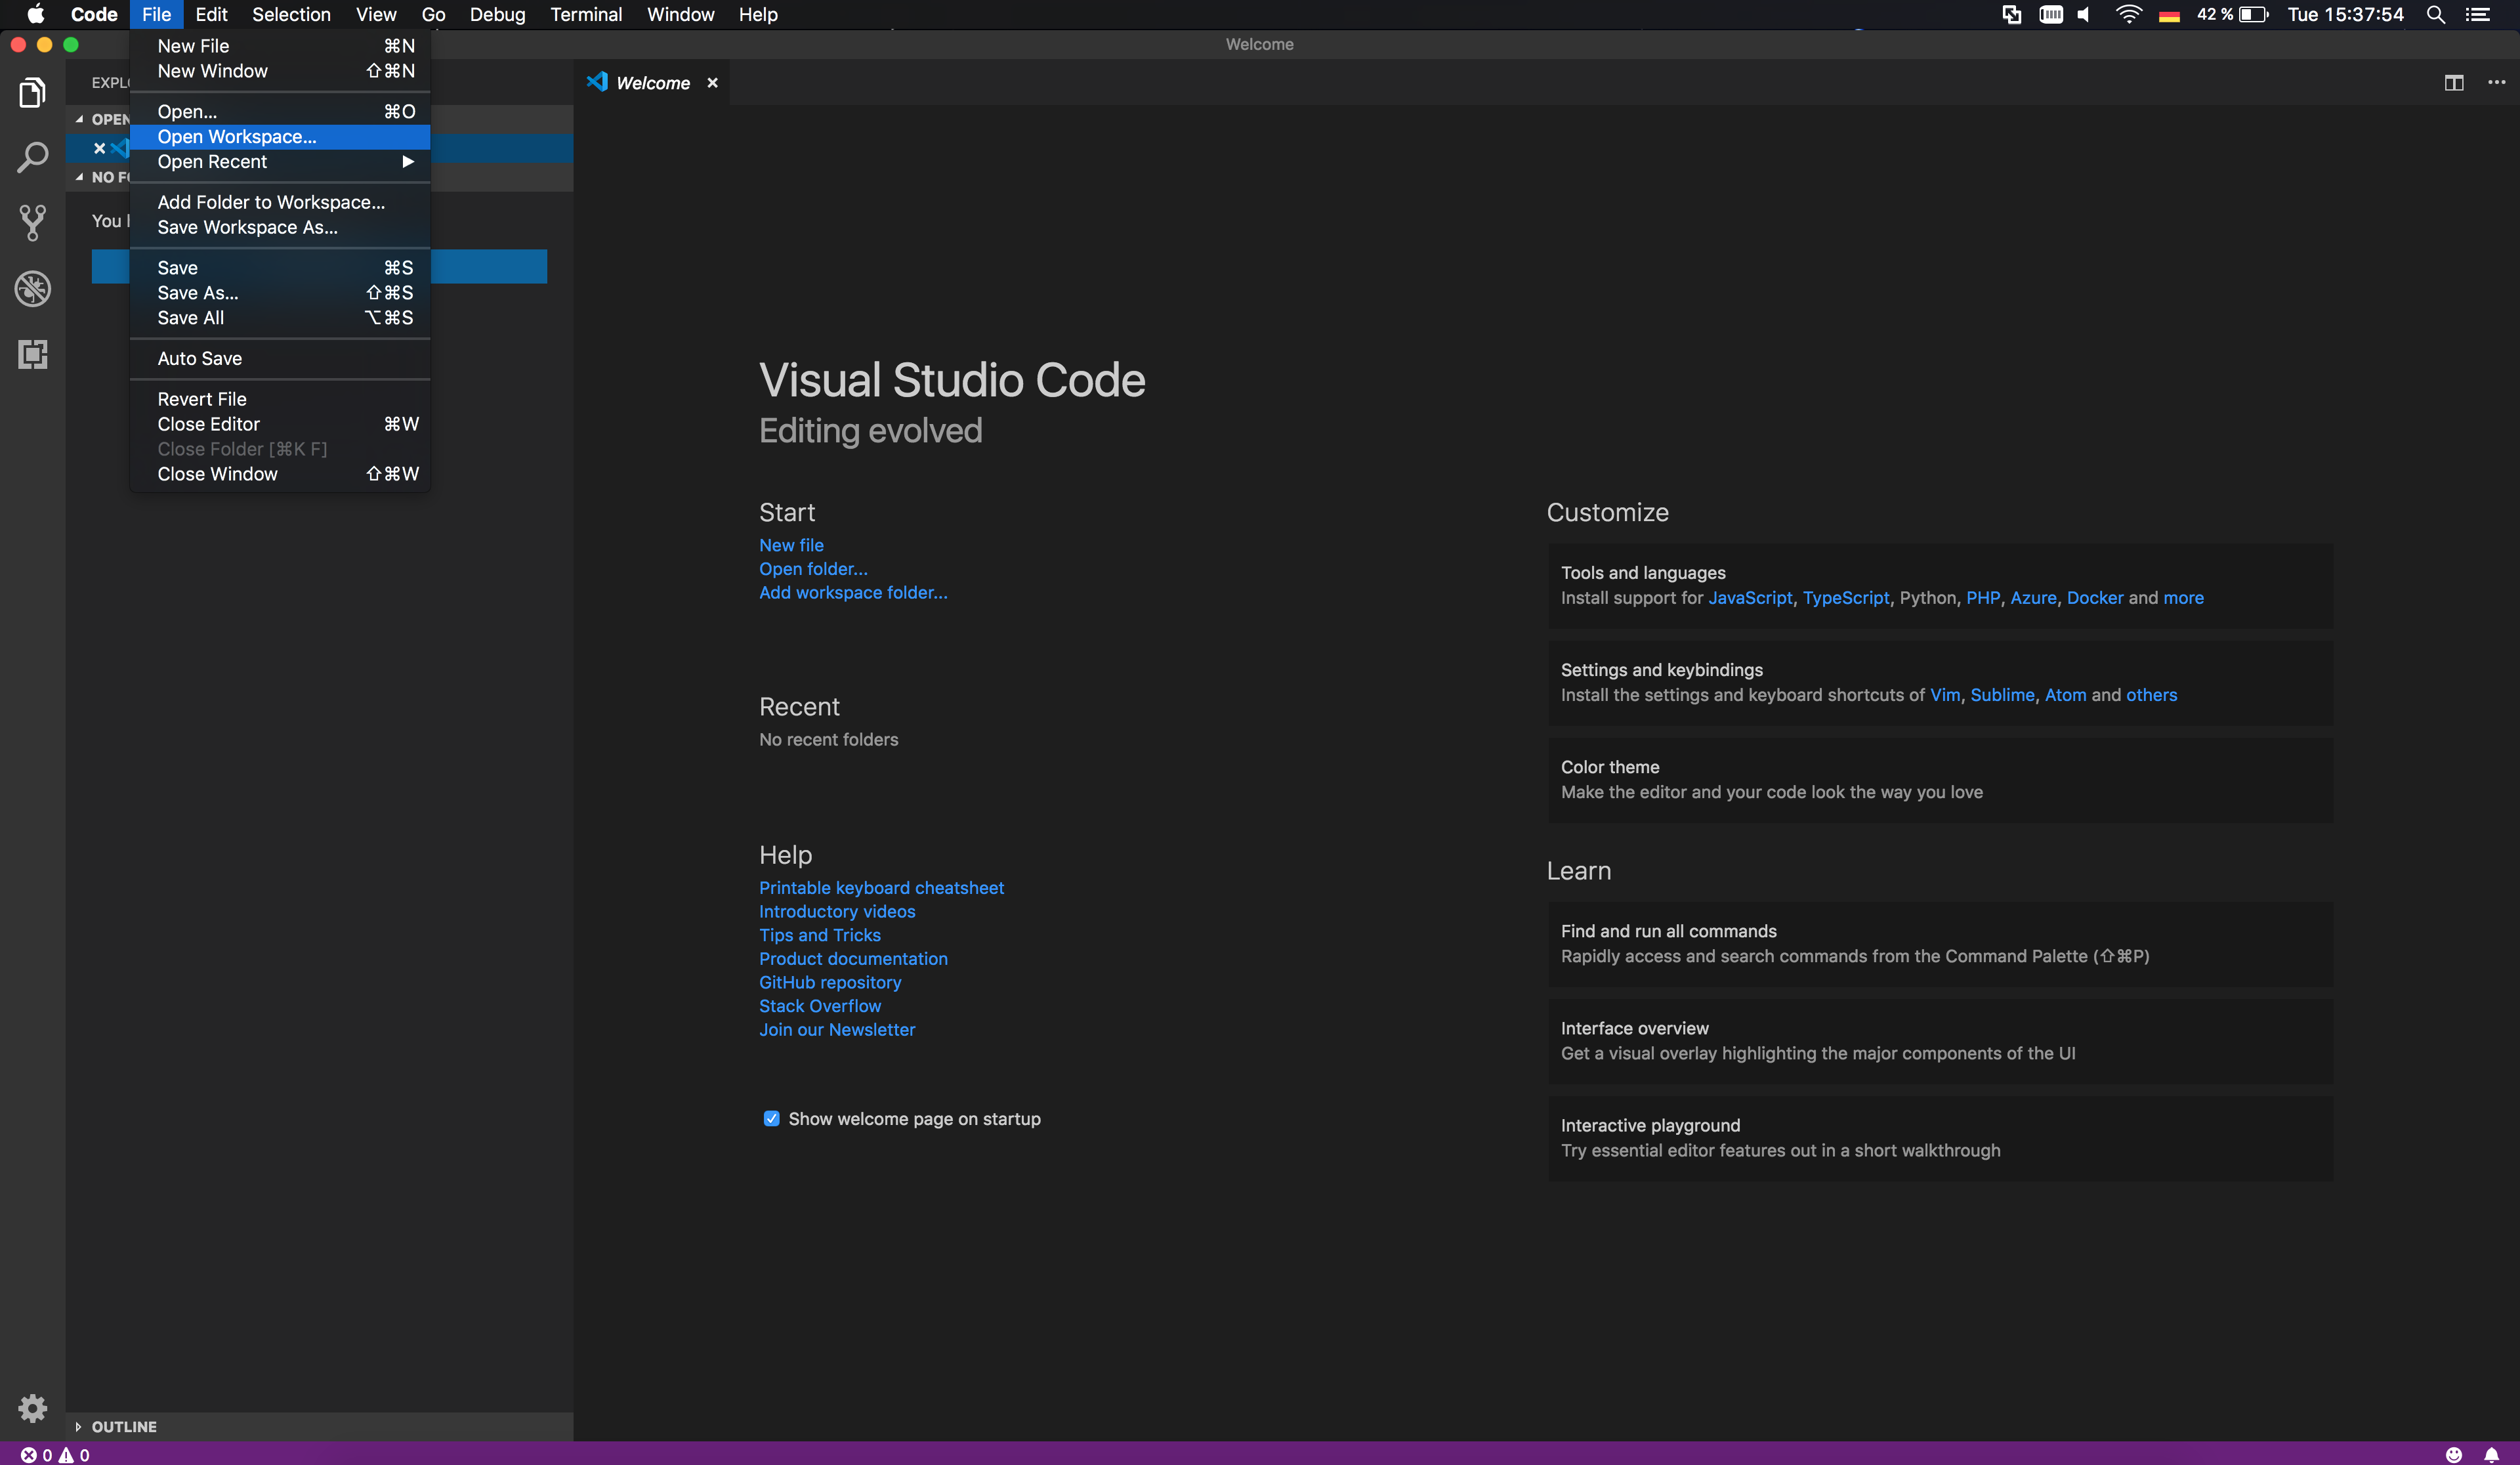Screen dimensions: 2520x1465
Task: Uncheck Show welcome page on startup
Action: (x=771, y=1119)
